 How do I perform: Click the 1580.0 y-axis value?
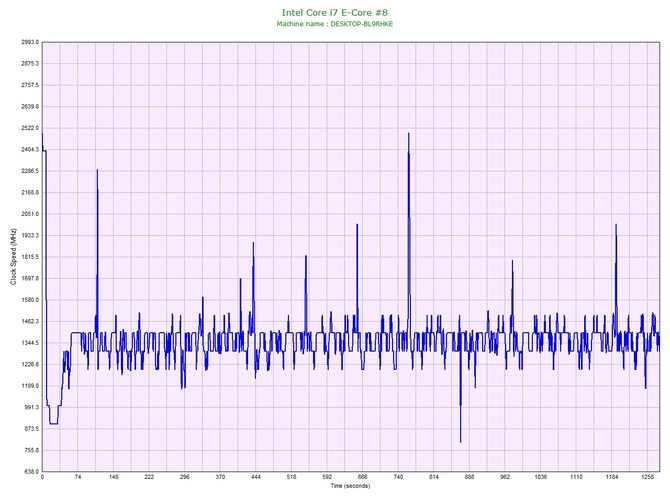(x=30, y=300)
